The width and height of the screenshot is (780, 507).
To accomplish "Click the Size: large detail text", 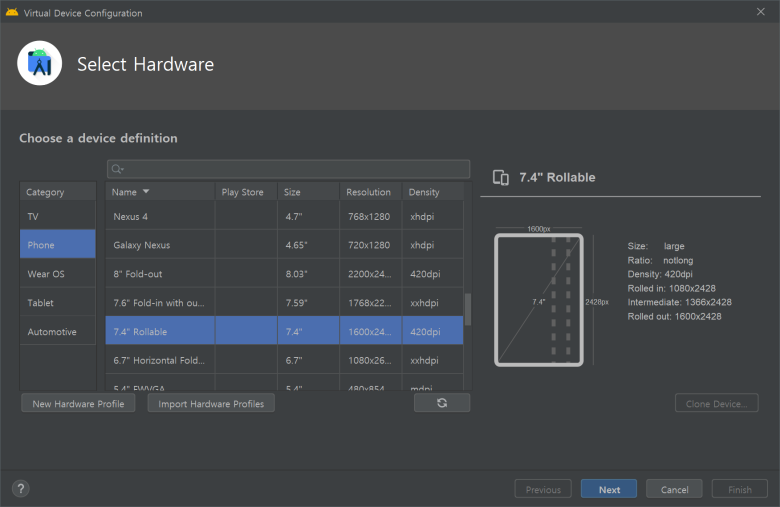I will 656,246.
